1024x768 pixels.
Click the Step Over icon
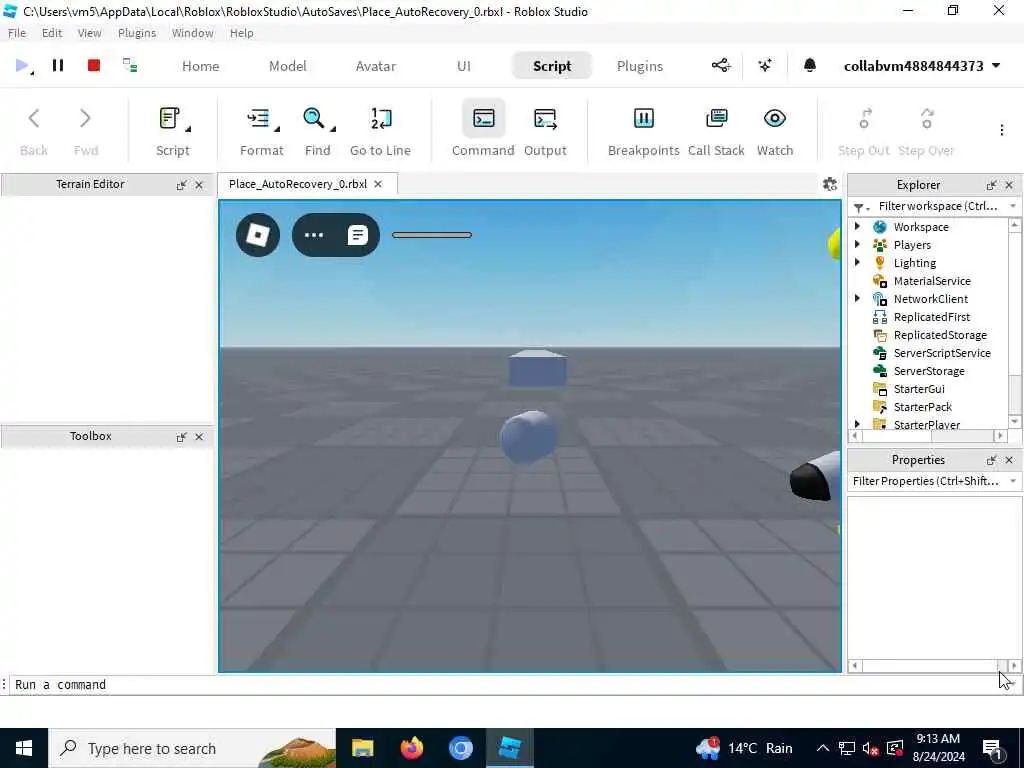(927, 119)
